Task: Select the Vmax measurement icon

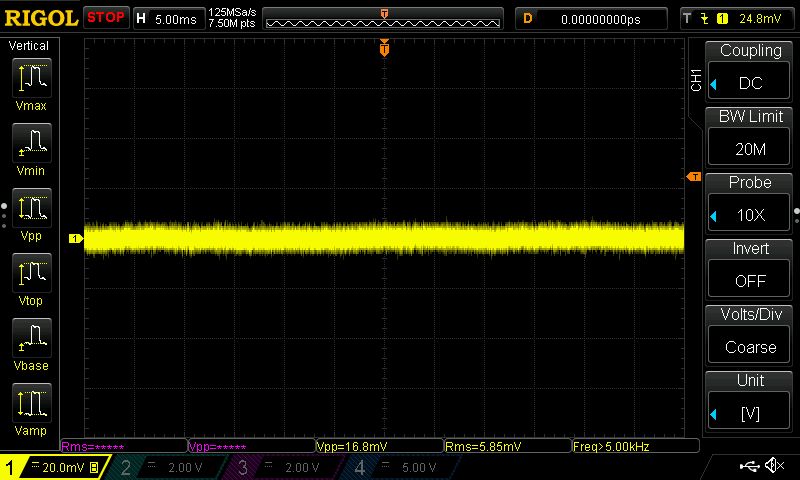Action: [32, 79]
